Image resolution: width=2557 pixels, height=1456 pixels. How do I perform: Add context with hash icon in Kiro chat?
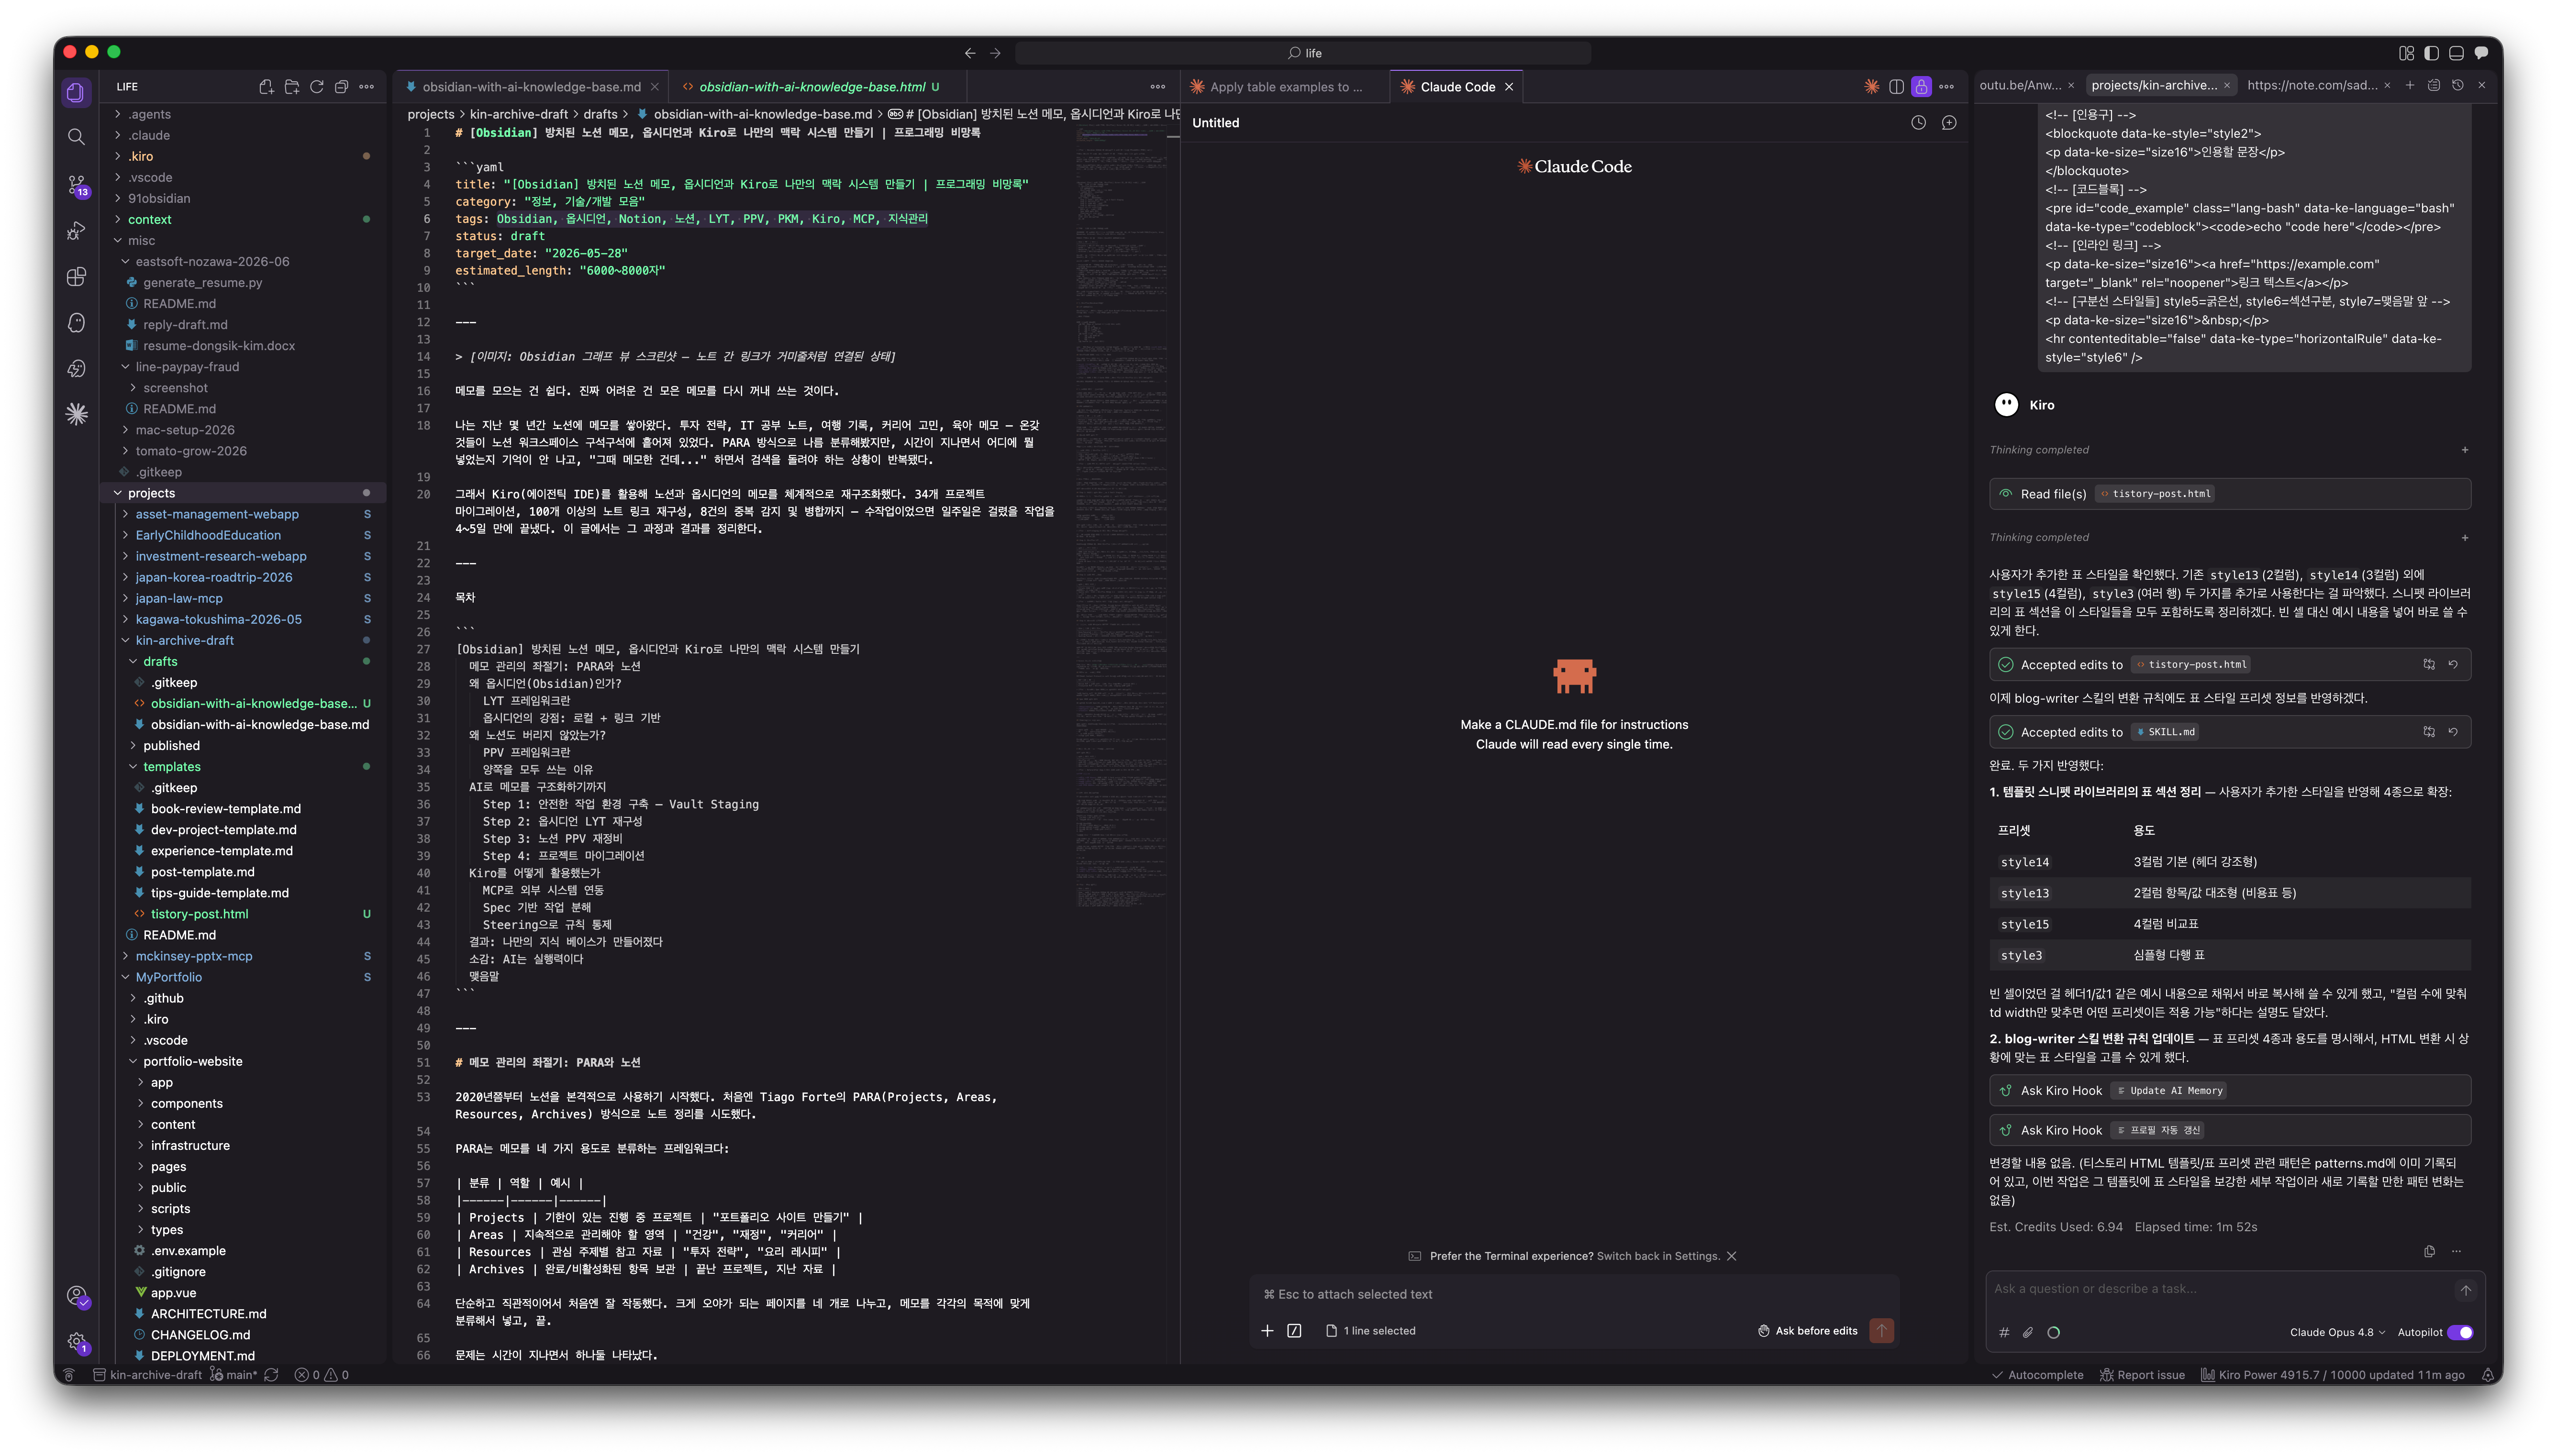(x=2004, y=1332)
